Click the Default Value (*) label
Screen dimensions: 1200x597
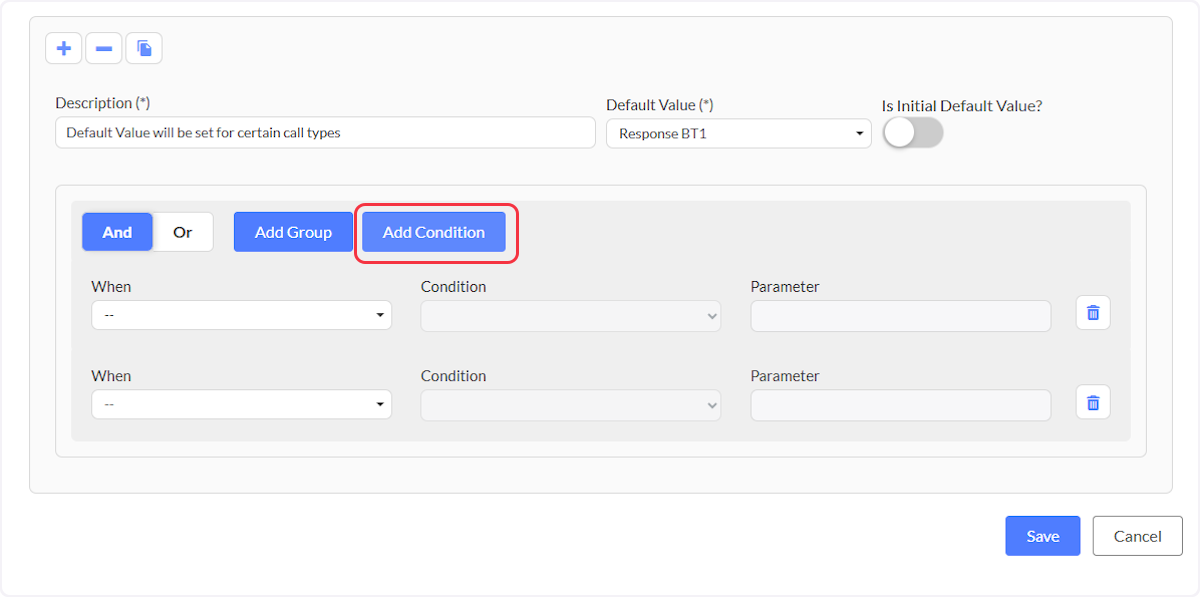[660, 105]
